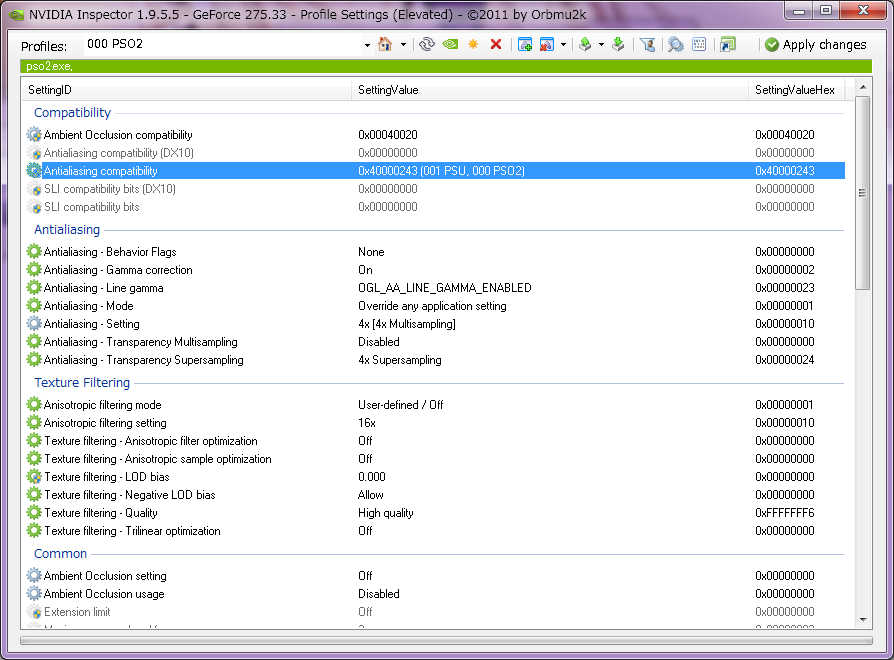Sort by the SettingID column header

[x=186, y=90]
